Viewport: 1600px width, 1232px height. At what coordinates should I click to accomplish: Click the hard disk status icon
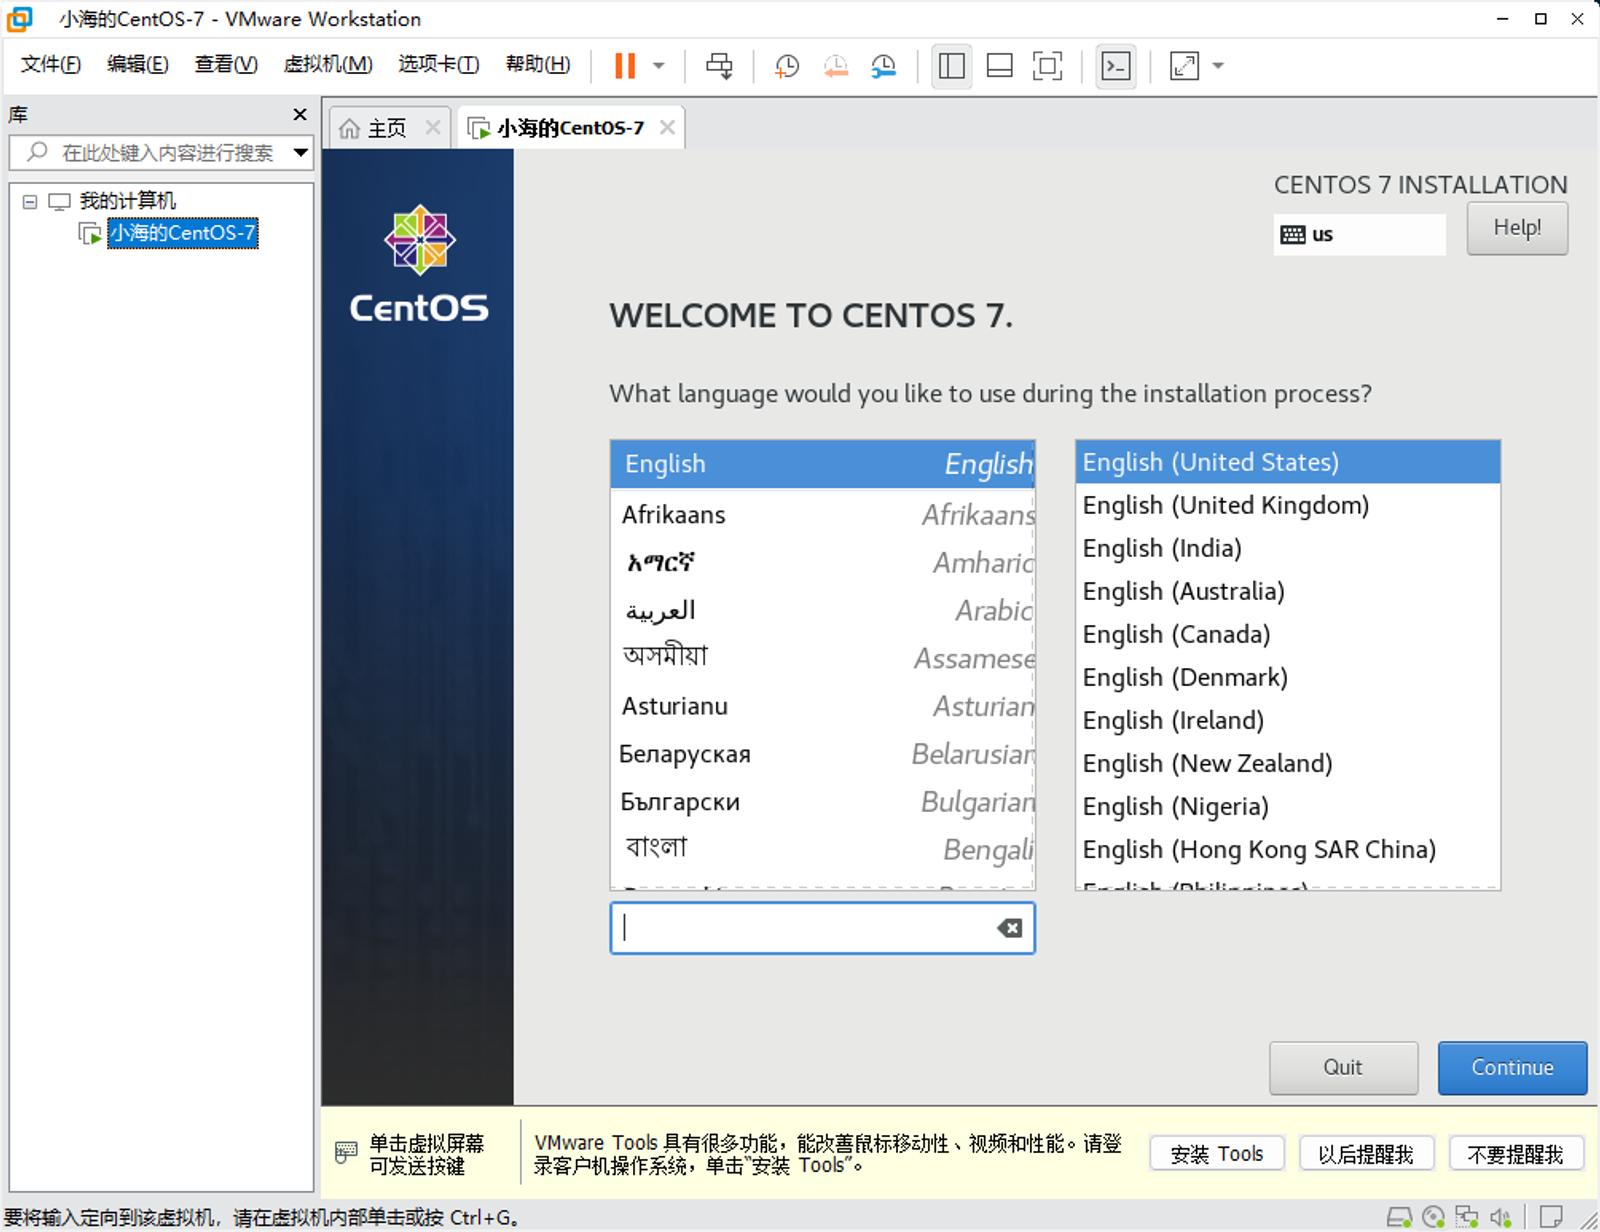(x=1400, y=1217)
